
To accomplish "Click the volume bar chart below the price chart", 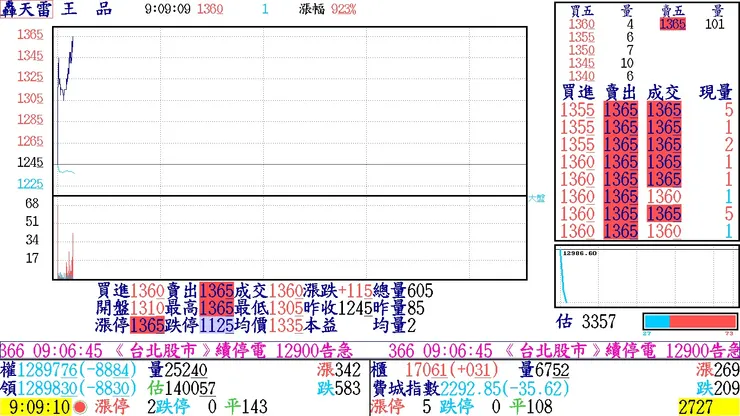I will (x=290, y=238).
